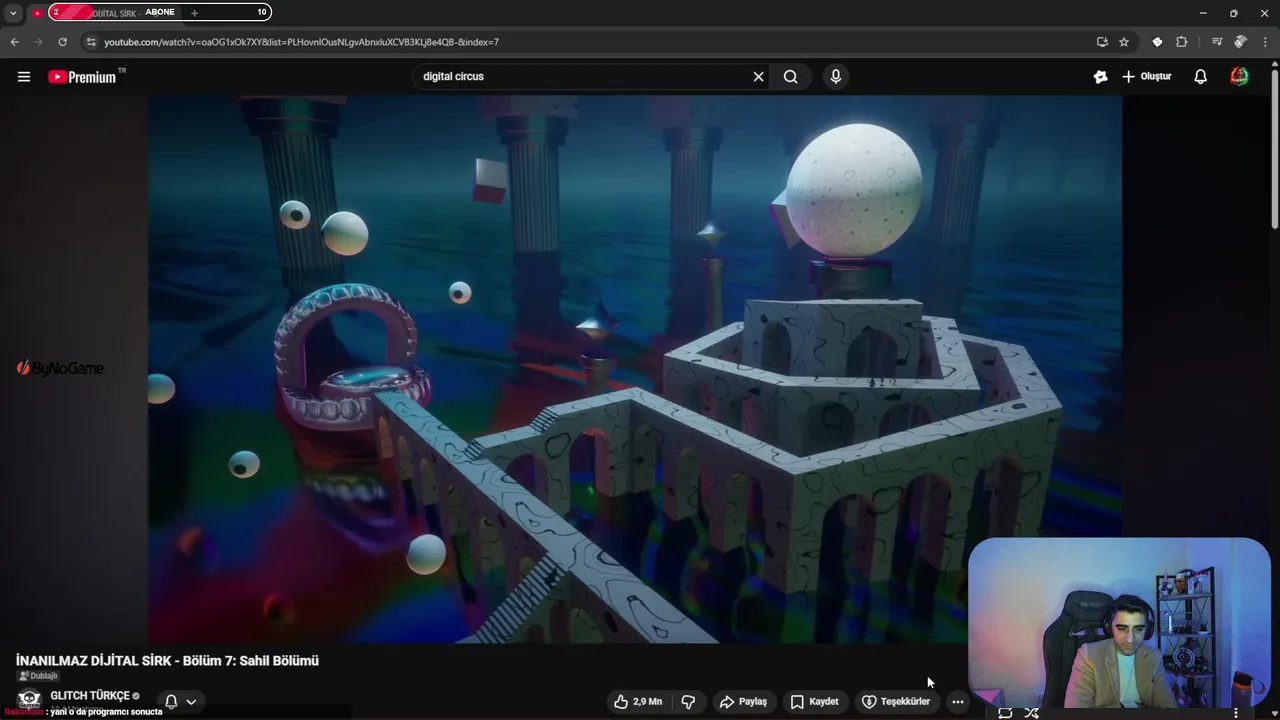Click the Dublajlı dubbed badge
The height and width of the screenshot is (720, 1280).
tap(38, 676)
